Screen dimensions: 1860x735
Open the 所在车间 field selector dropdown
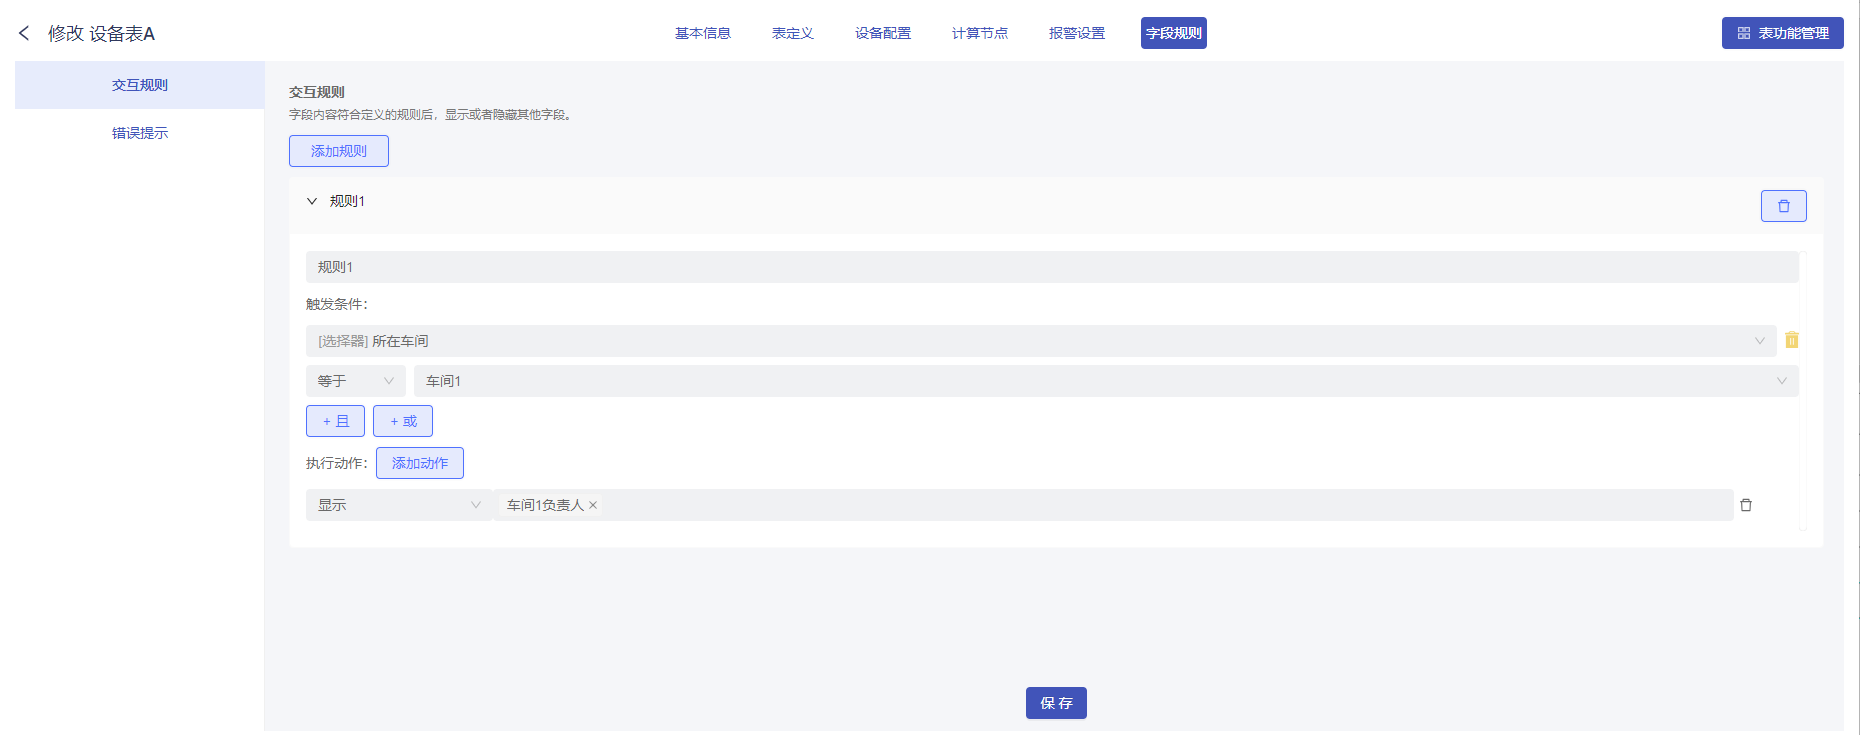pyautogui.click(x=1041, y=341)
